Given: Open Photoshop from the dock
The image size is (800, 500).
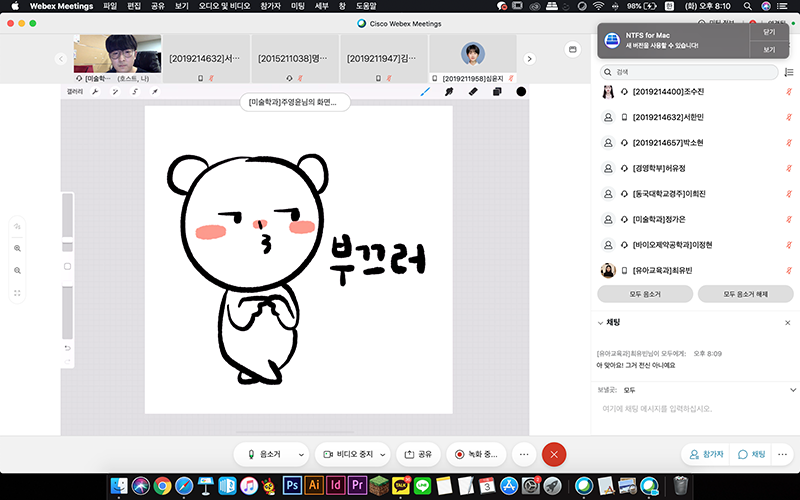Looking at the screenshot, I should click(x=292, y=485).
